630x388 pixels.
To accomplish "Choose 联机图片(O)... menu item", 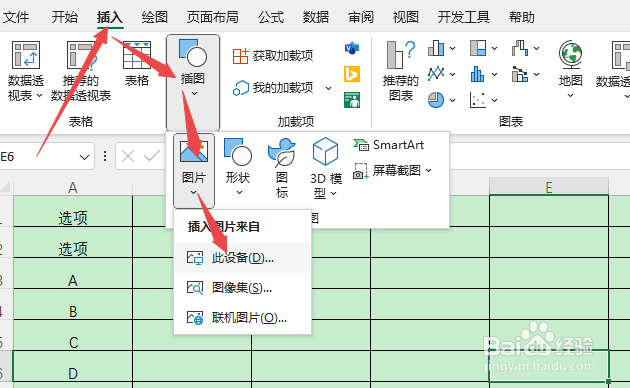I will [242, 318].
